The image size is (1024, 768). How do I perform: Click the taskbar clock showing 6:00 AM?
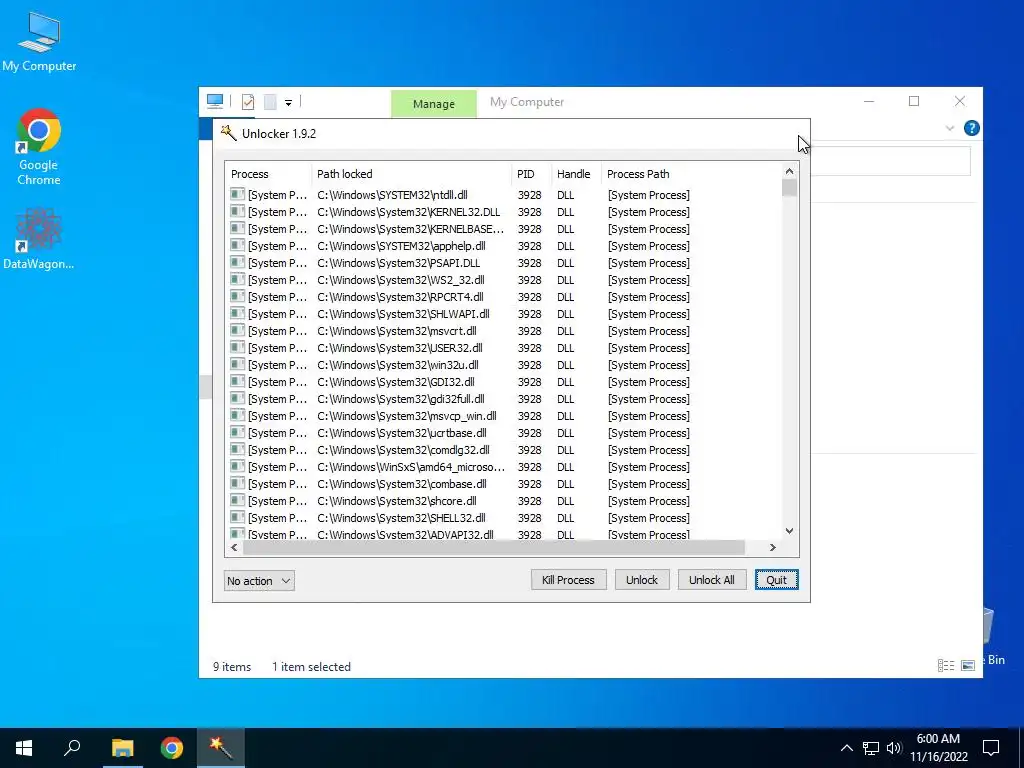click(938, 748)
